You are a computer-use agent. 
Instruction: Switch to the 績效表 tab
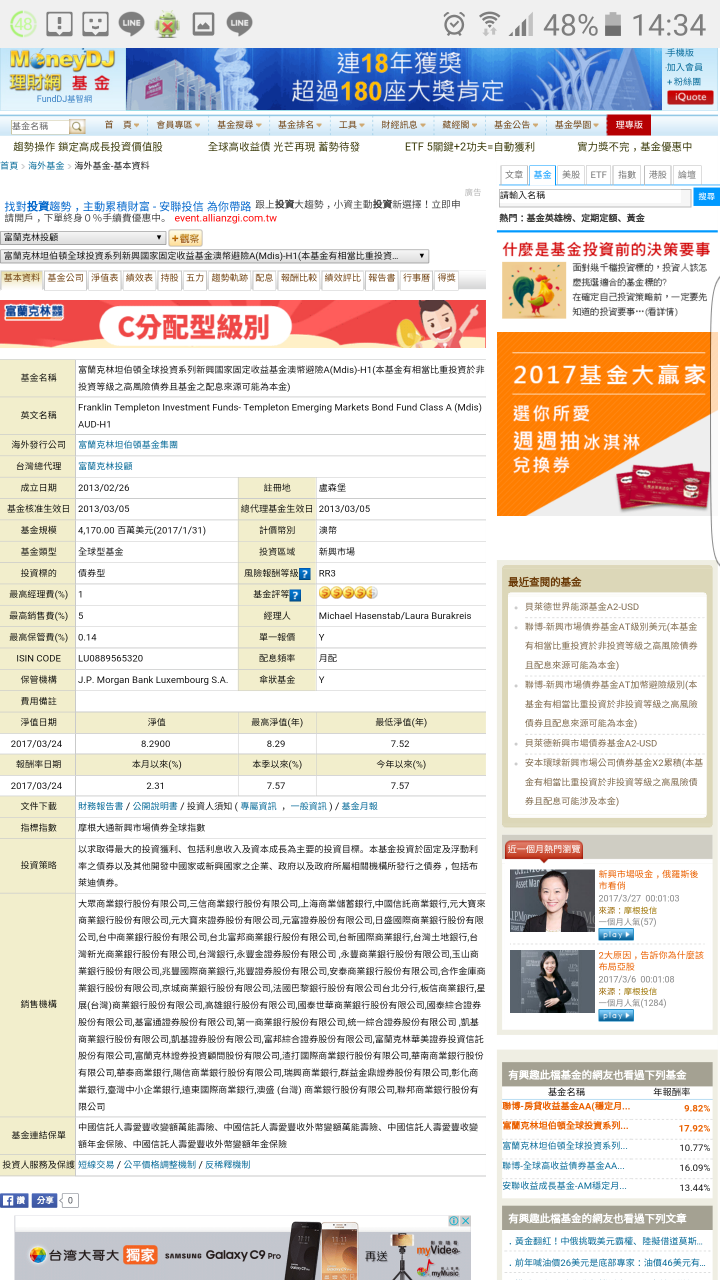[x=139, y=278]
